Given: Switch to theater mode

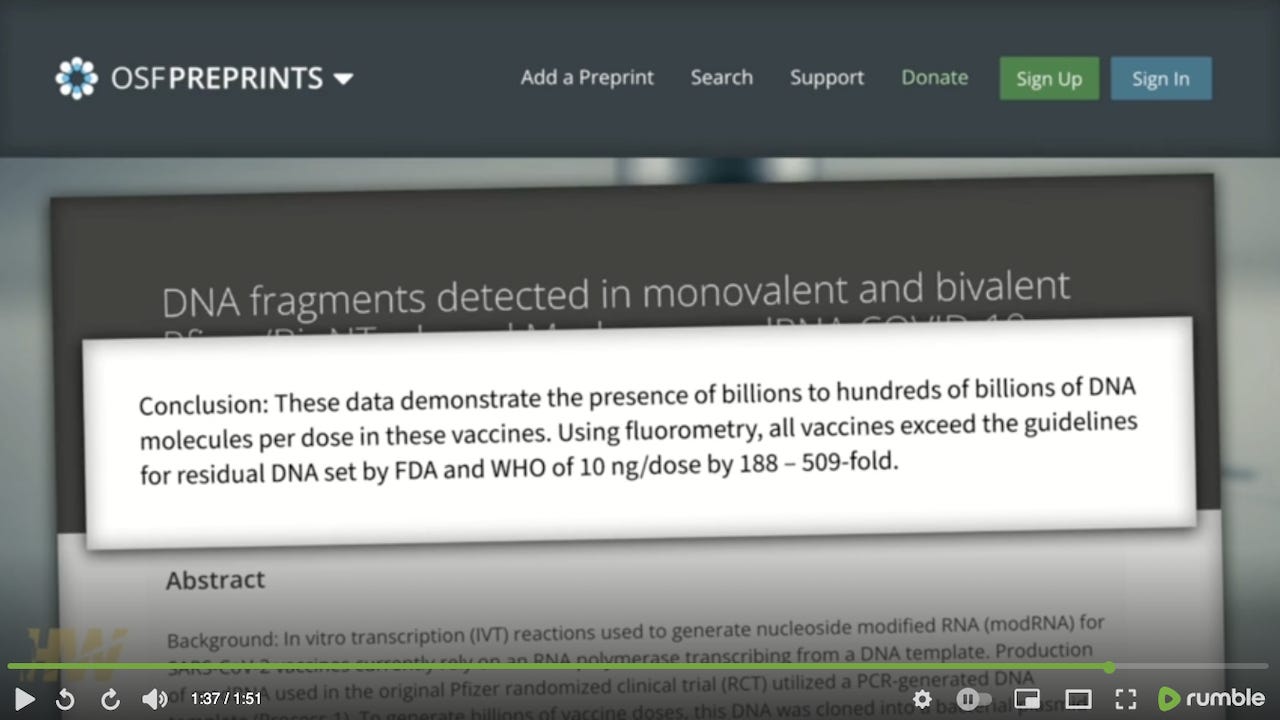Looking at the screenshot, I should 1078,699.
